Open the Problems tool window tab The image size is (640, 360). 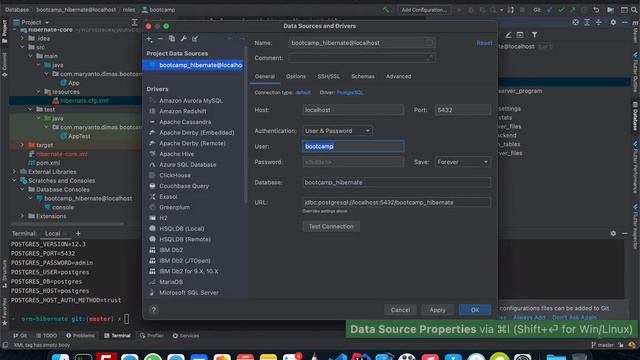coord(80,336)
